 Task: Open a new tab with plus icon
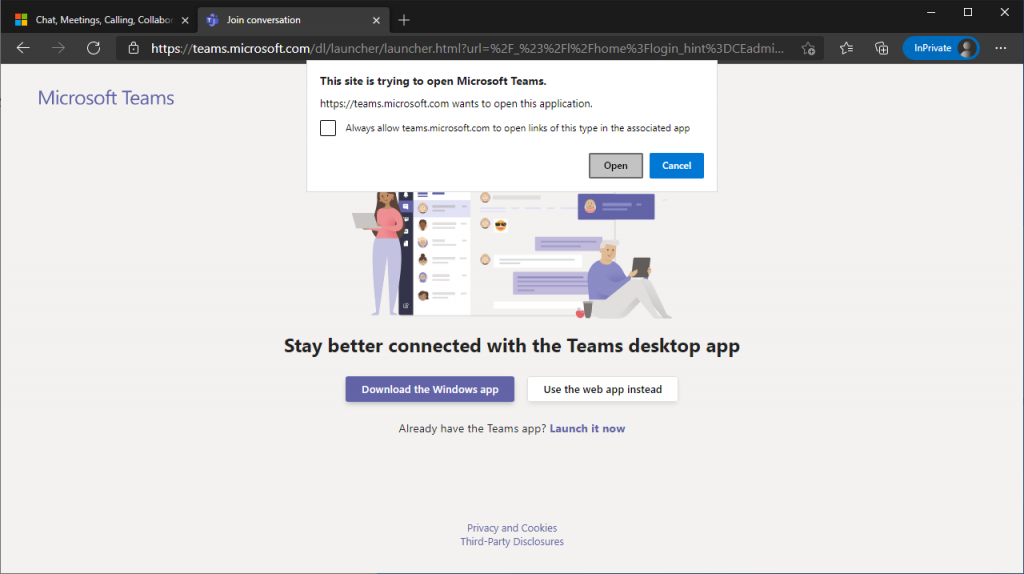click(404, 20)
